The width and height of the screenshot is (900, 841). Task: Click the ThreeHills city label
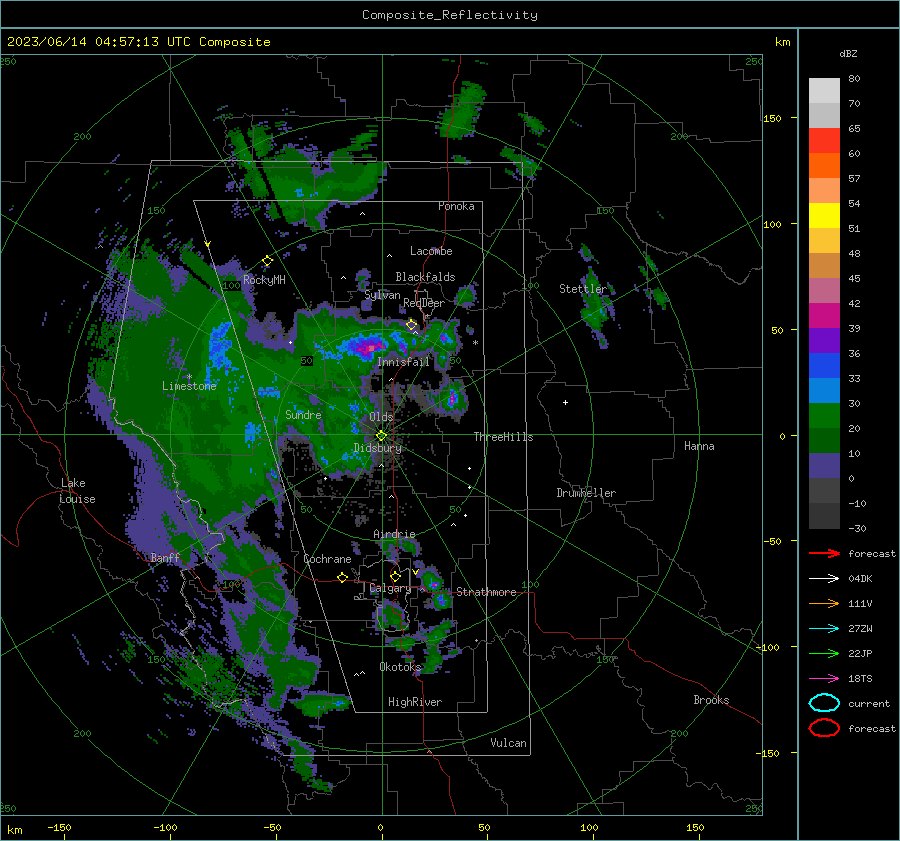click(503, 437)
